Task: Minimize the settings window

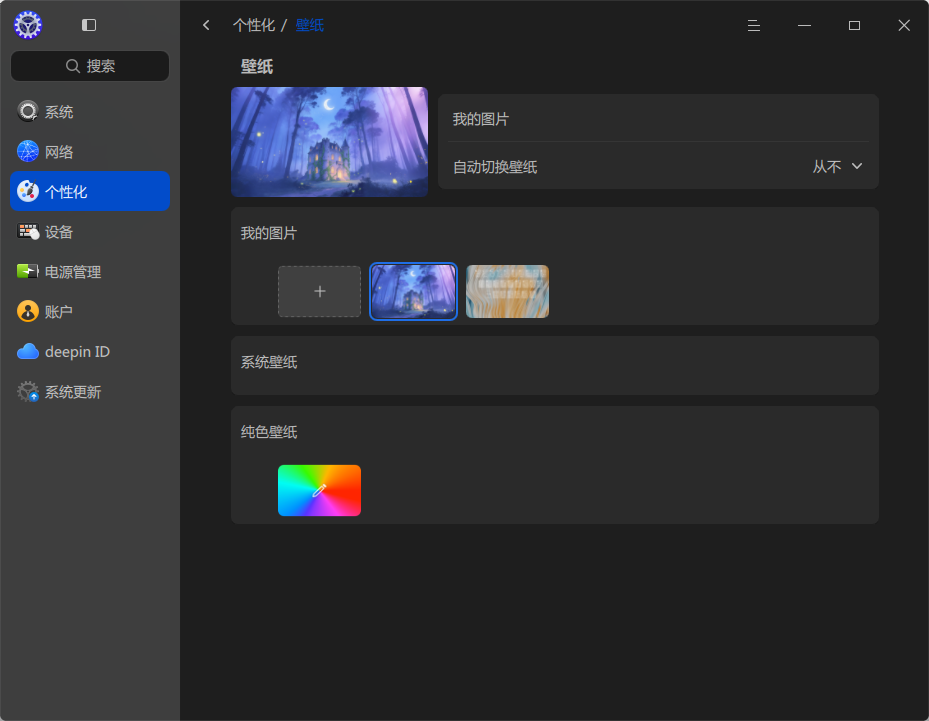Action: (804, 25)
